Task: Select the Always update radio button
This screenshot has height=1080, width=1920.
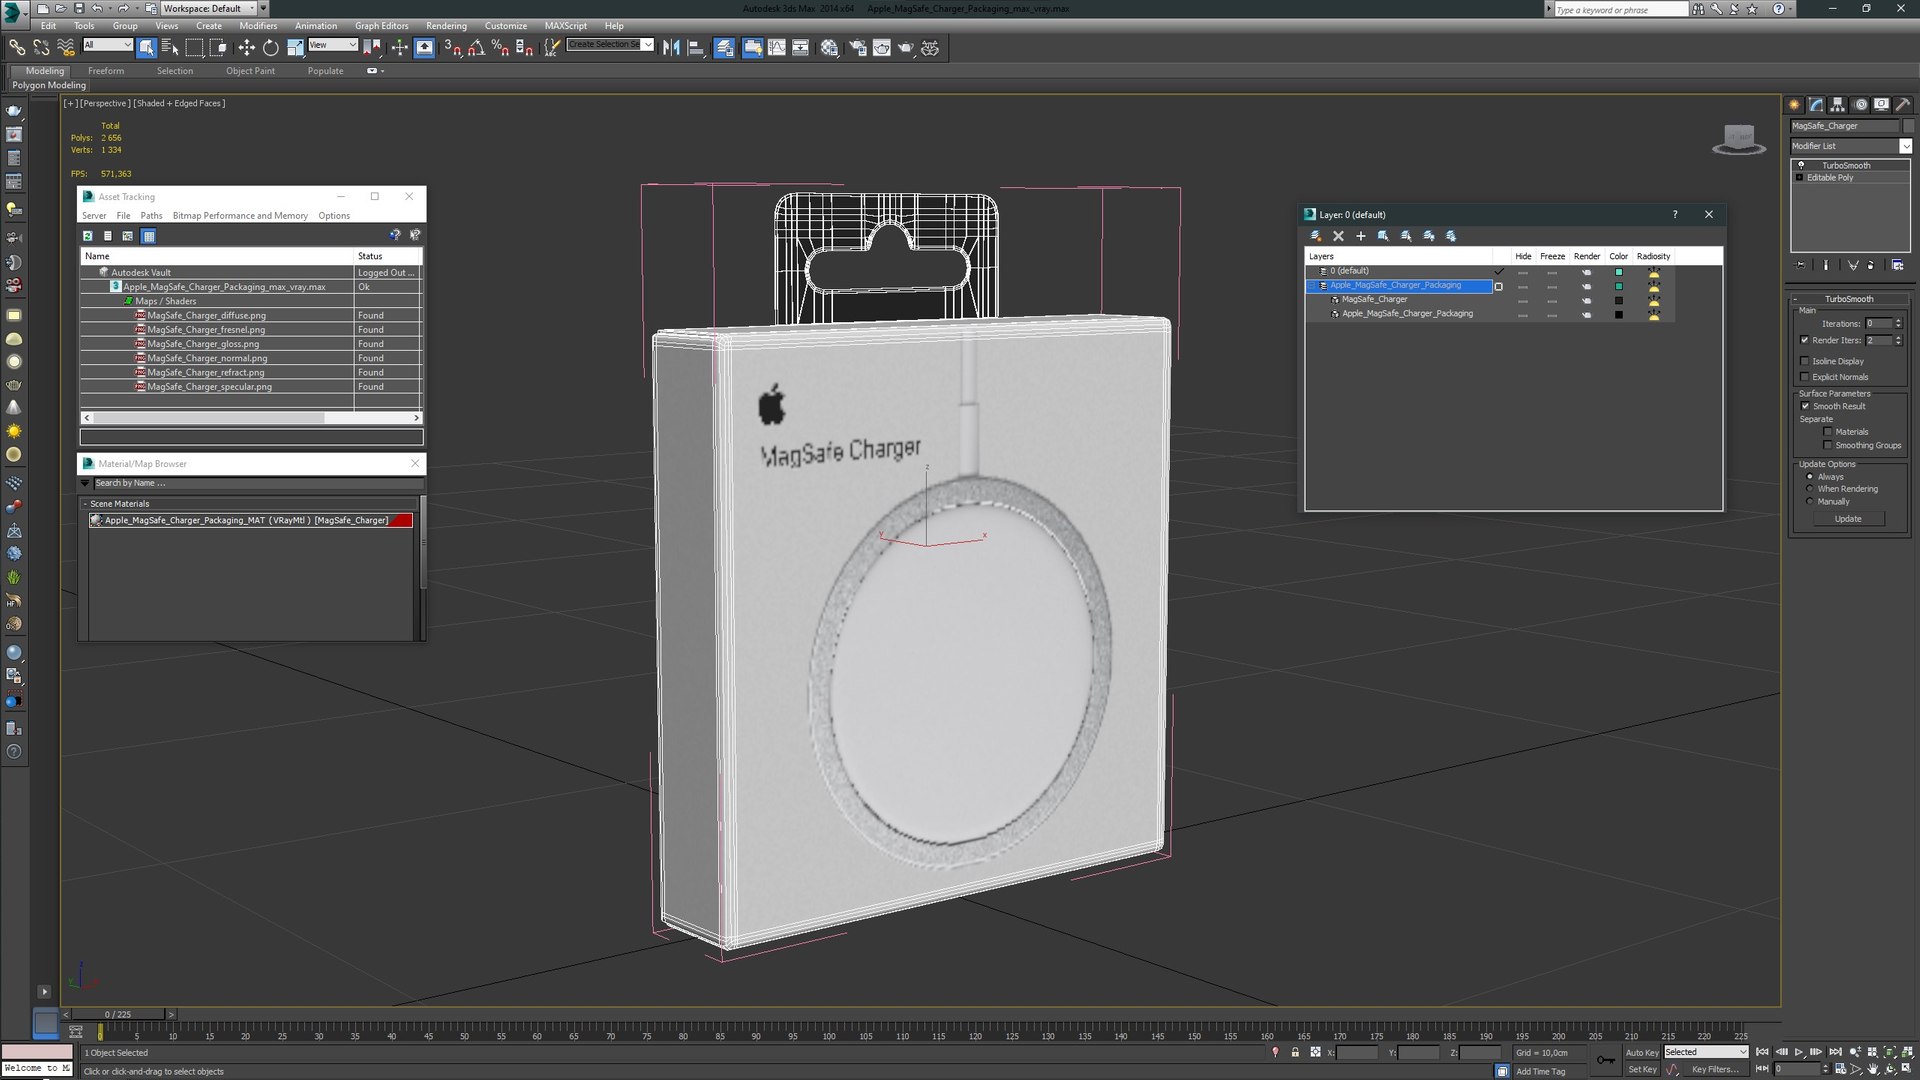Action: pyautogui.click(x=1810, y=477)
